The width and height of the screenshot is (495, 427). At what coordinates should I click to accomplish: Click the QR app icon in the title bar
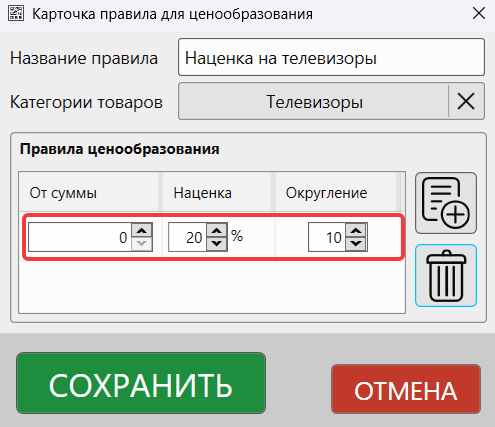point(16,13)
